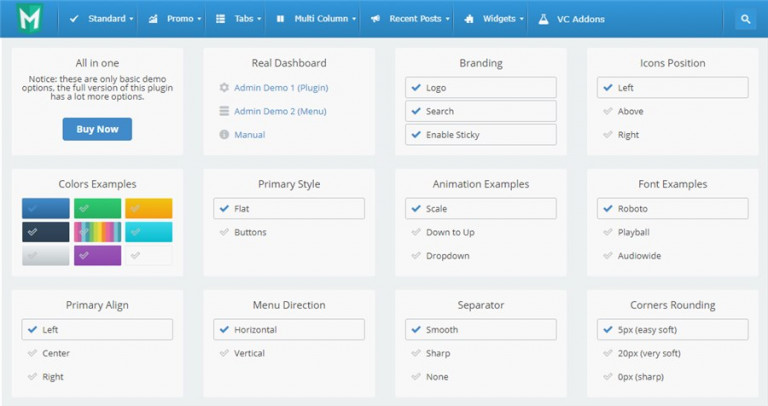This screenshot has width=768, height=406.
Task: Choose the light gray color swatch
Action: pos(46,255)
